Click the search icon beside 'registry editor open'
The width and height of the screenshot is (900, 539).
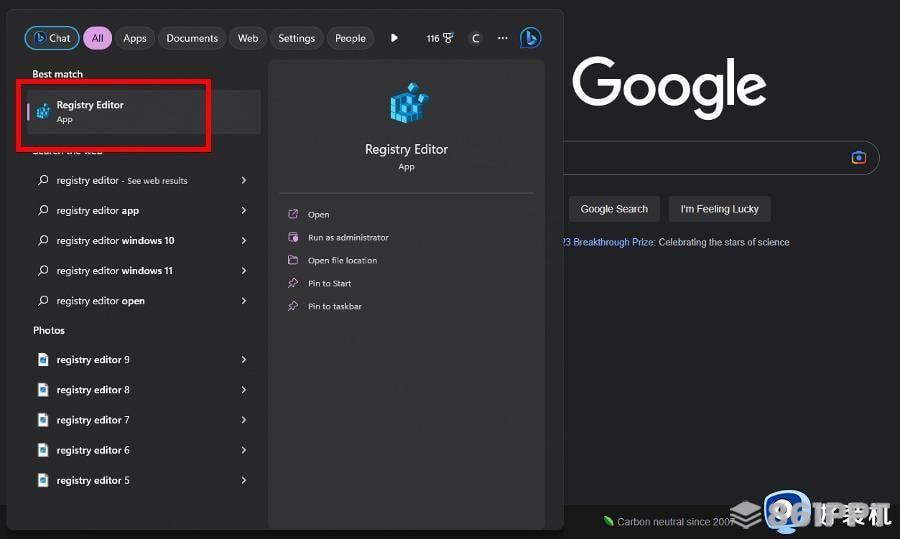pyautogui.click(x=43, y=300)
